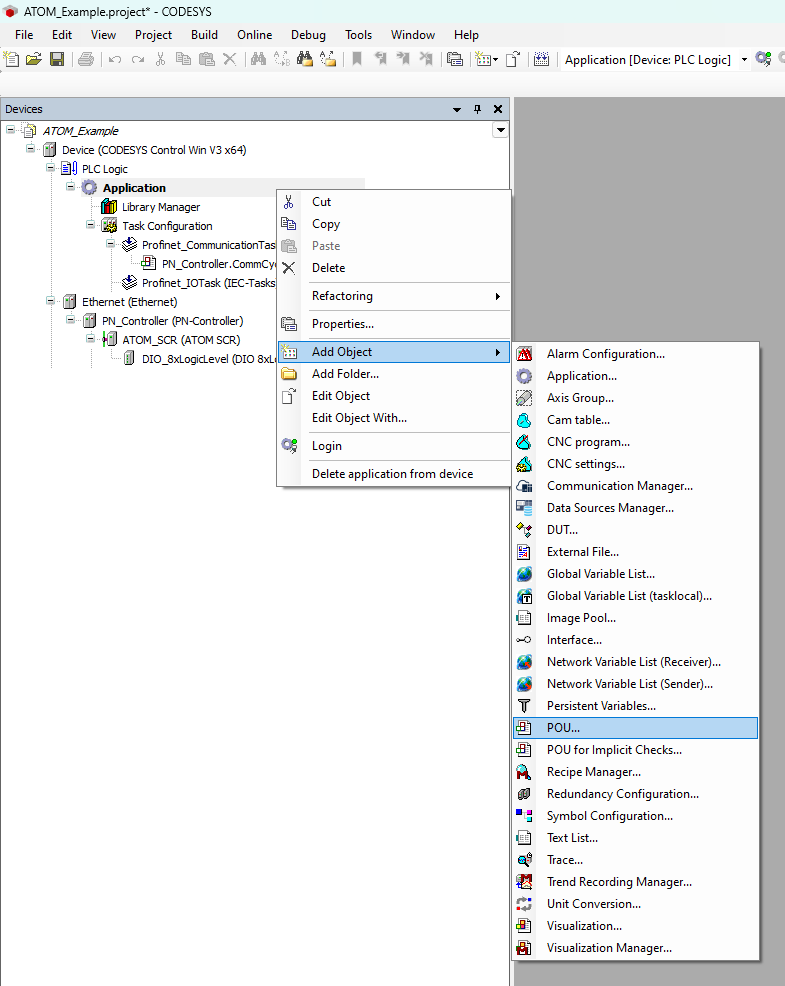
Task: Select POU... from the Add Object submenu
Action: coord(563,728)
